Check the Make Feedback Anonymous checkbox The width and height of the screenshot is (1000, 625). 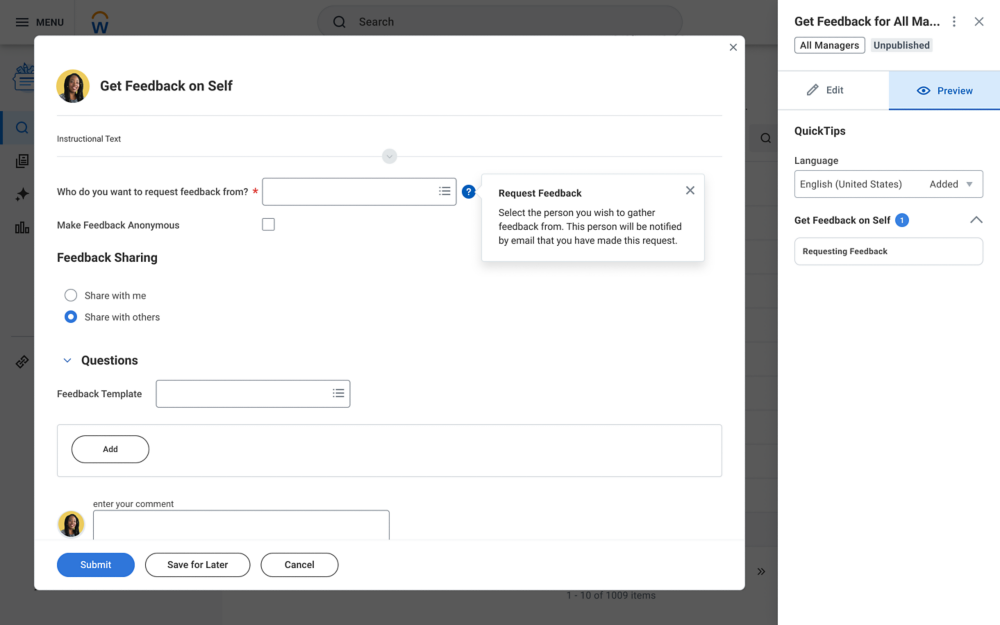pyautogui.click(x=268, y=225)
